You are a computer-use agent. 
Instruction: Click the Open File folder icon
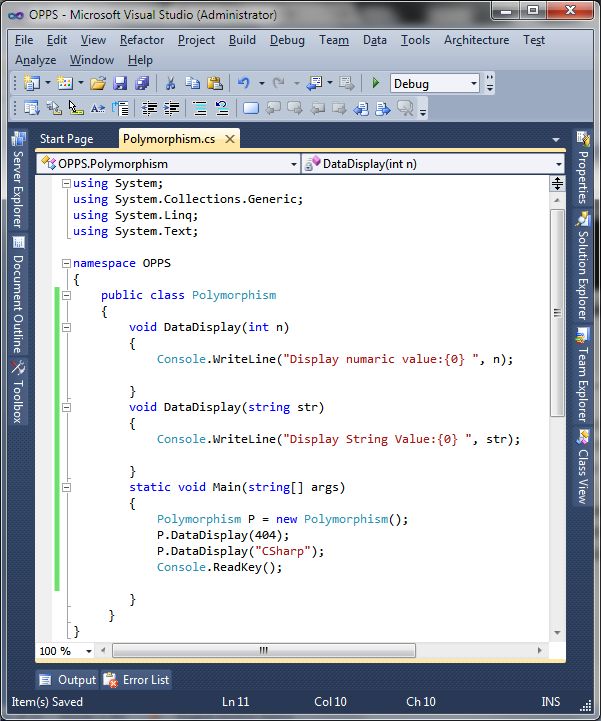(x=98, y=83)
